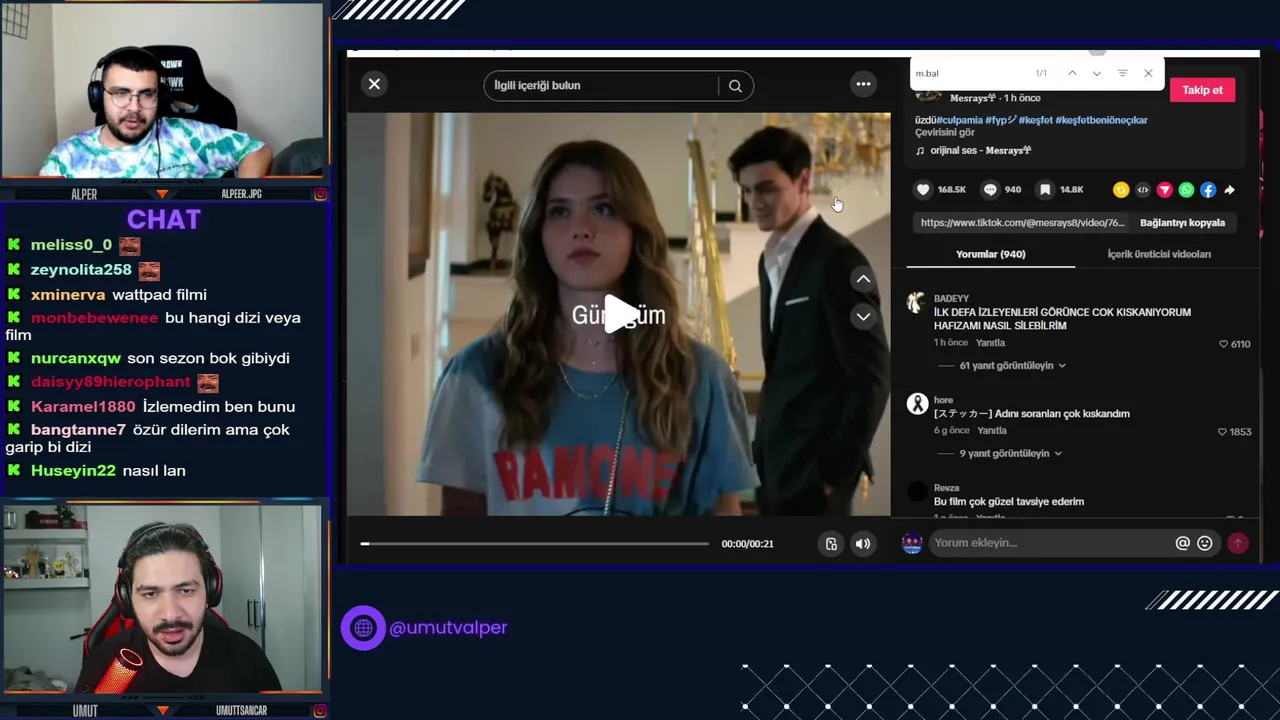1280x720 pixels.
Task: Click the search magnifier icon
Action: click(x=735, y=86)
